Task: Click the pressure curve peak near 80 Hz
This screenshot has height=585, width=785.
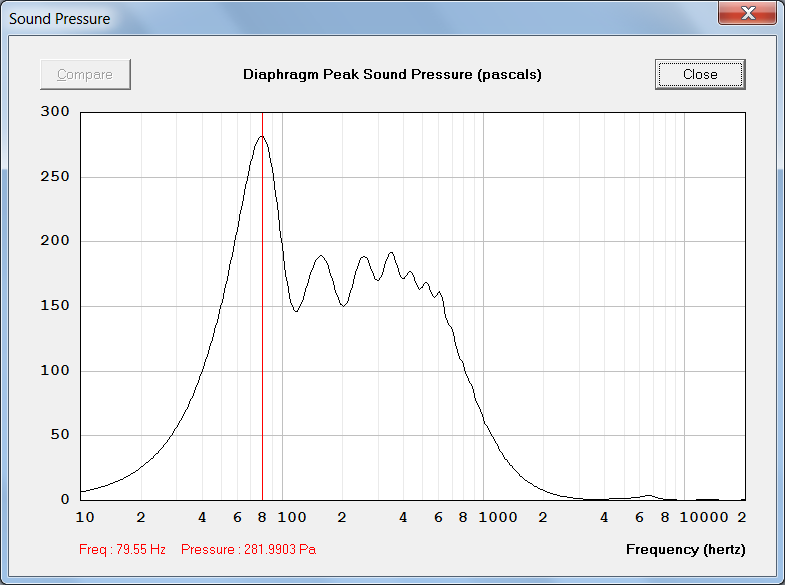Action: [x=262, y=137]
